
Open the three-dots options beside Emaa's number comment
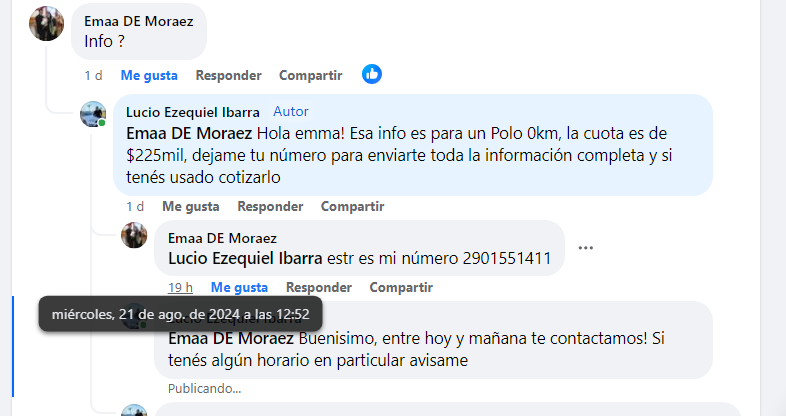click(x=585, y=248)
